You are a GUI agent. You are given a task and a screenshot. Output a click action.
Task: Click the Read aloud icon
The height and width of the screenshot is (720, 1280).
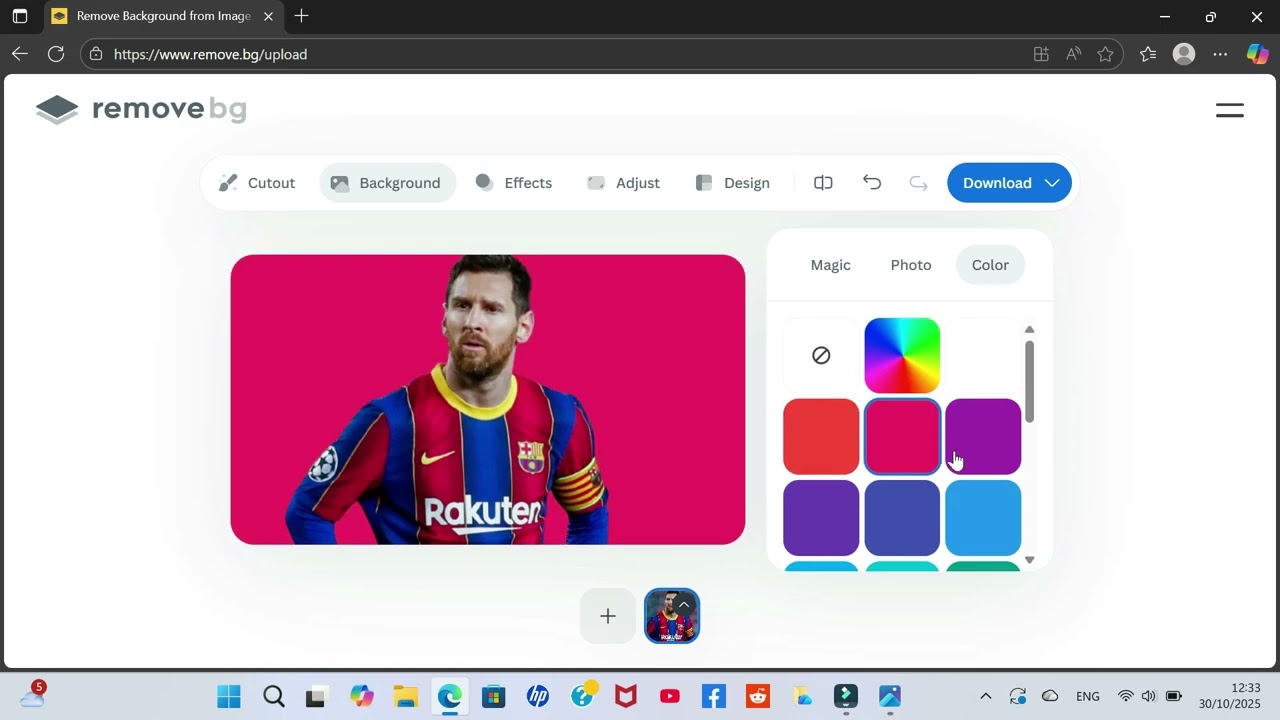click(x=1073, y=54)
